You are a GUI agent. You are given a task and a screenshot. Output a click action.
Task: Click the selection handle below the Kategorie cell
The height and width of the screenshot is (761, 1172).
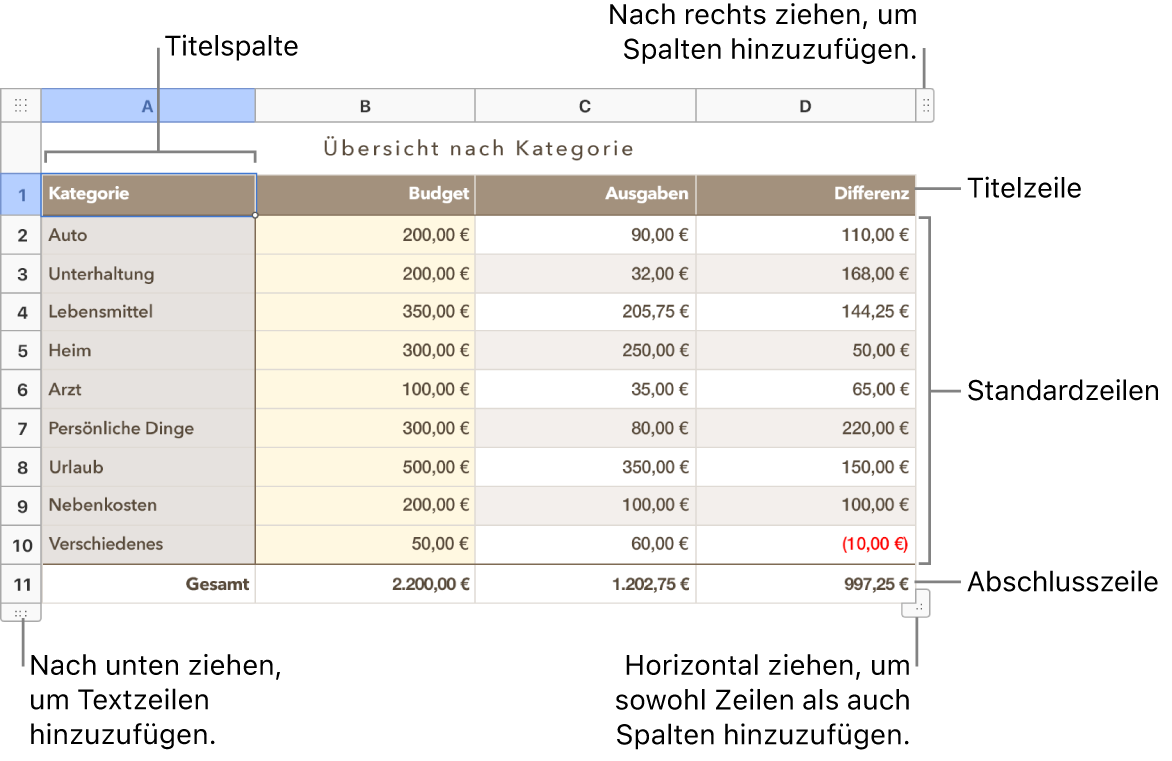click(x=256, y=213)
